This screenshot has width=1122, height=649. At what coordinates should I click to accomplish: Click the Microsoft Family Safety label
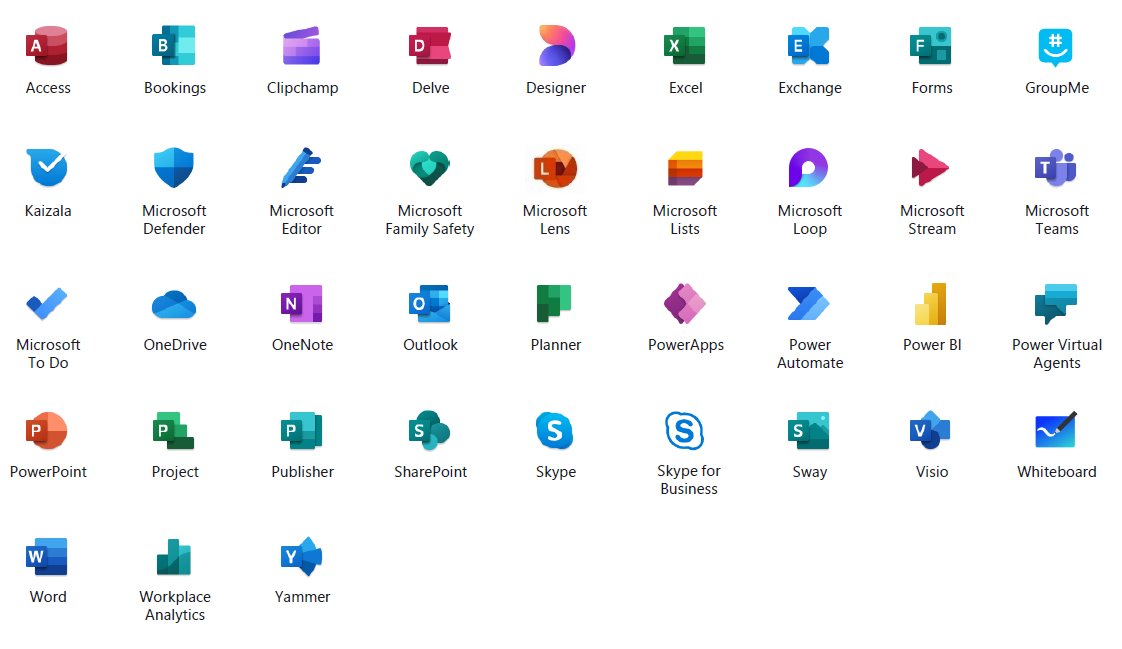(x=430, y=220)
